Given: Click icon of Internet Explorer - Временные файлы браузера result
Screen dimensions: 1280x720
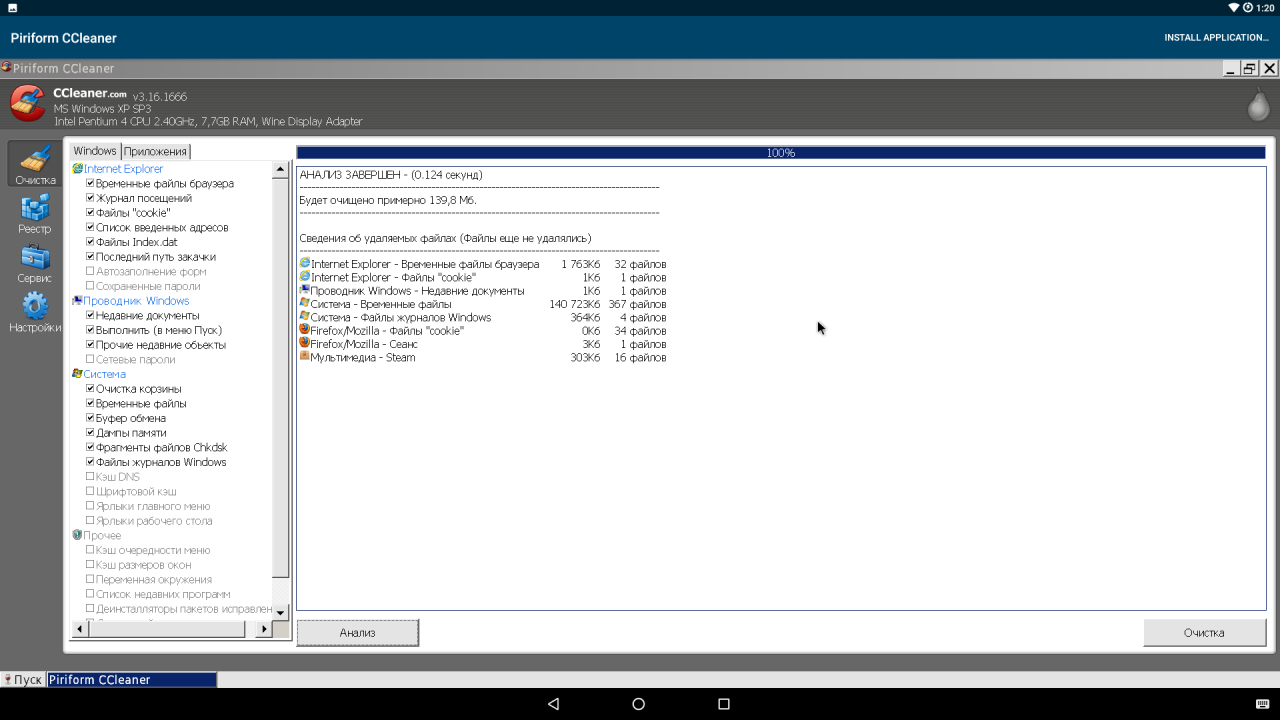Looking at the screenshot, I should [x=305, y=264].
